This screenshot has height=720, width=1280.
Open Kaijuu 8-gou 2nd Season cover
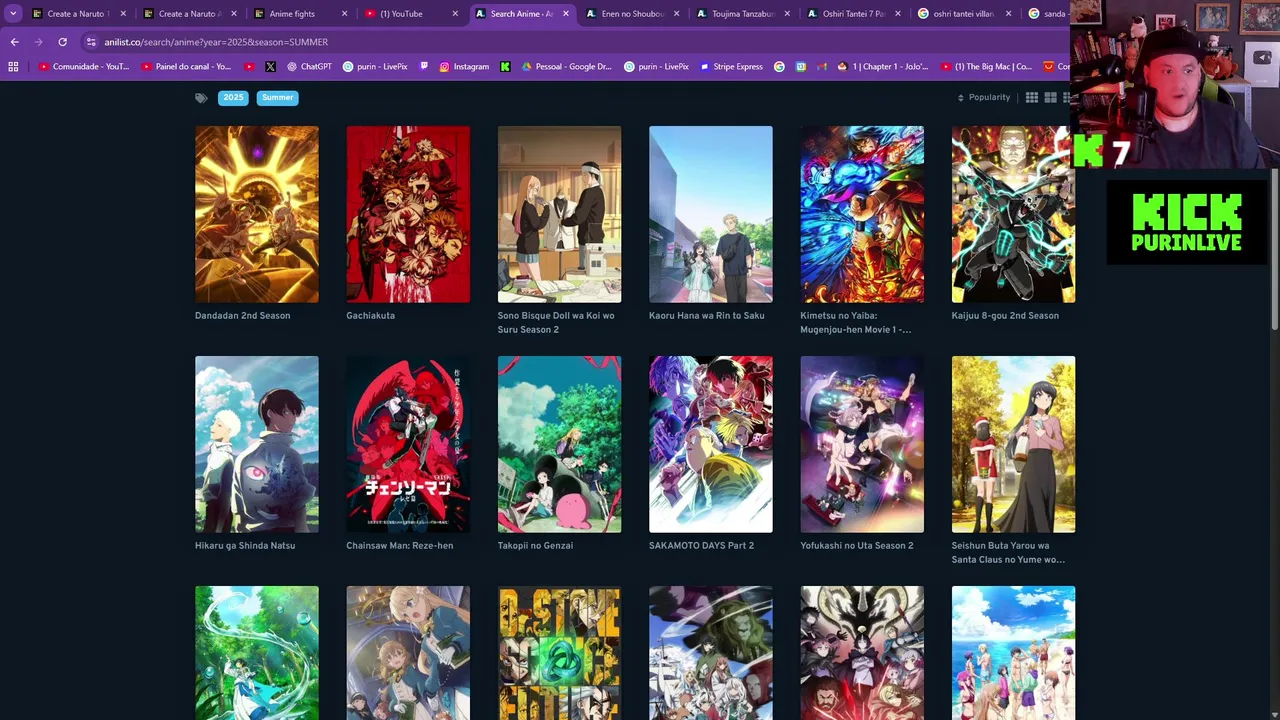pyautogui.click(x=1013, y=214)
